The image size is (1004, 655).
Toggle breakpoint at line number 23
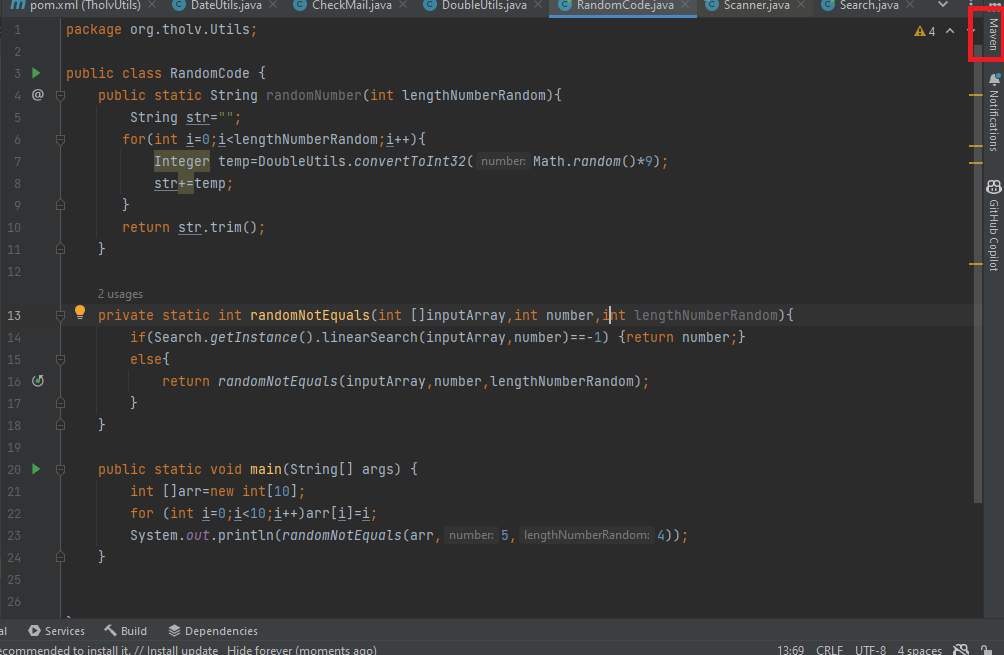click(14, 535)
